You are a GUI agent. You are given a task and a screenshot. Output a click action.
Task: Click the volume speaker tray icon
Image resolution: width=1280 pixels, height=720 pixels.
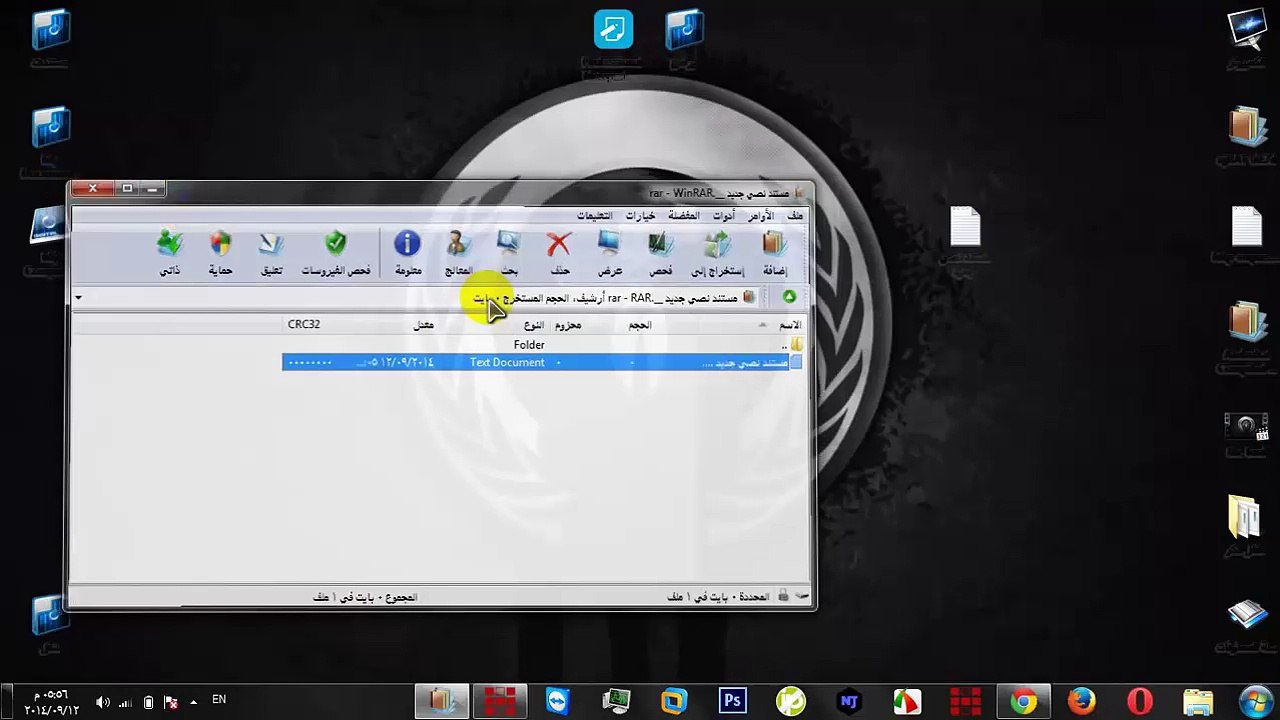[102, 702]
